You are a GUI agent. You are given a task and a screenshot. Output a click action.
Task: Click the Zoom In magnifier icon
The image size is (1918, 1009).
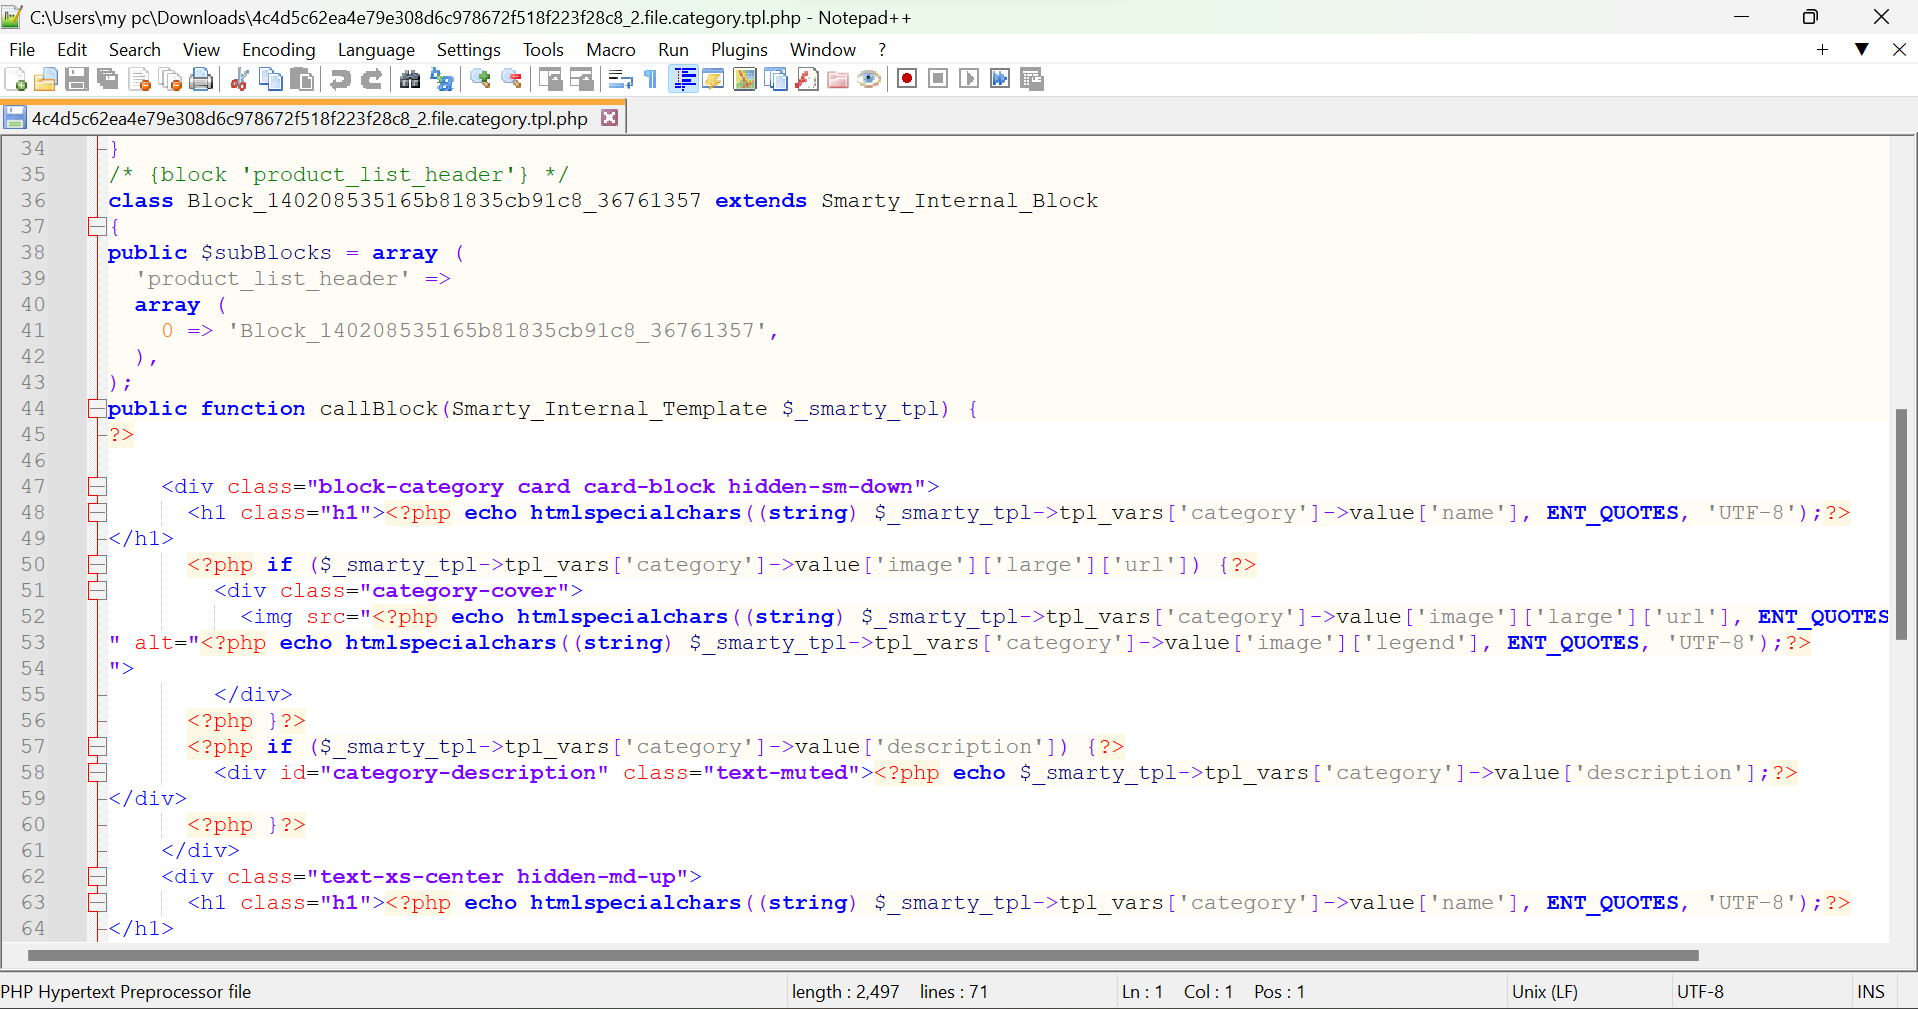pos(481,80)
